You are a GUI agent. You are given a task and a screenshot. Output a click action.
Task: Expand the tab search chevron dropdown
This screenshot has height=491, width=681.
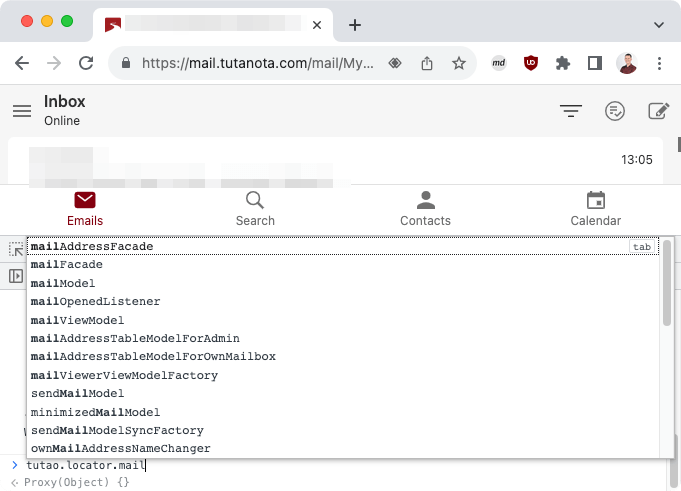click(658, 25)
